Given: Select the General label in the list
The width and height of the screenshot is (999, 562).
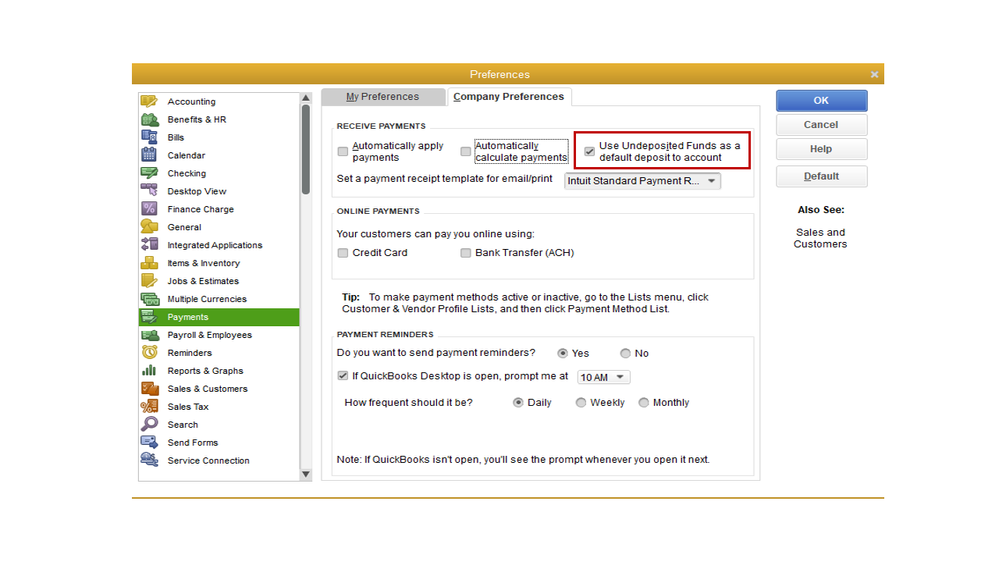Looking at the screenshot, I should coord(184,227).
